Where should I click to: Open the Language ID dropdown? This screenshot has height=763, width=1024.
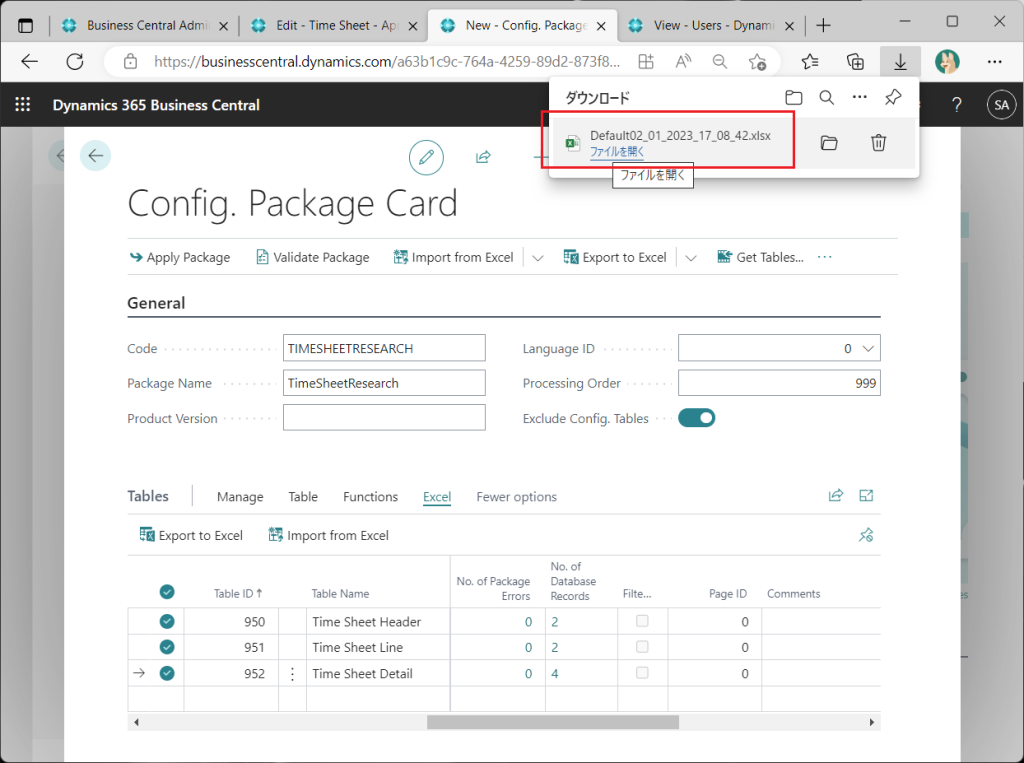coord(868,349)
